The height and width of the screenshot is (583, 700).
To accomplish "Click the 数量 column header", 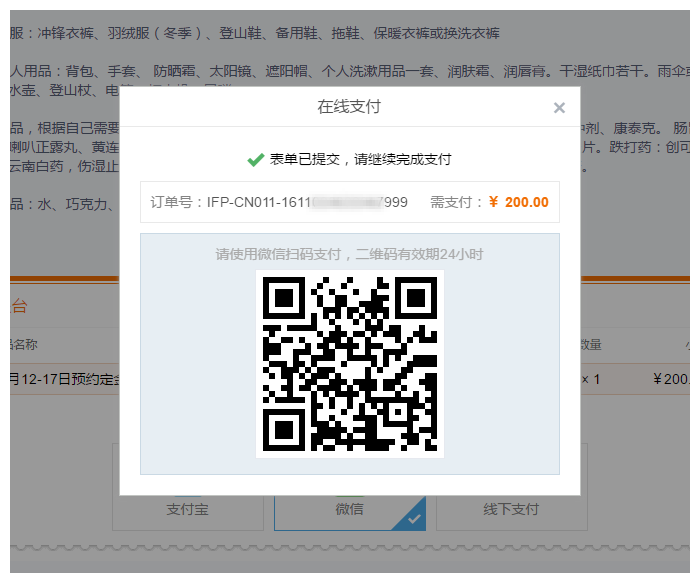I will (591, 345).
